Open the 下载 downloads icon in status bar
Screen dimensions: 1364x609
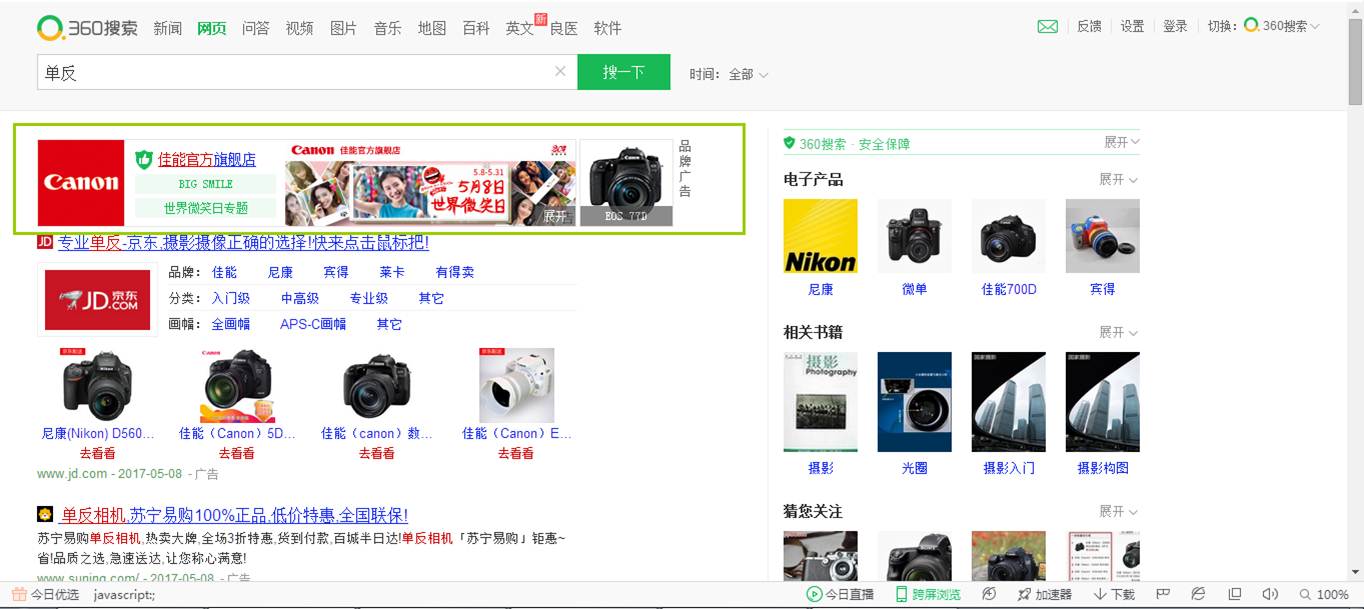[1113, 594]
